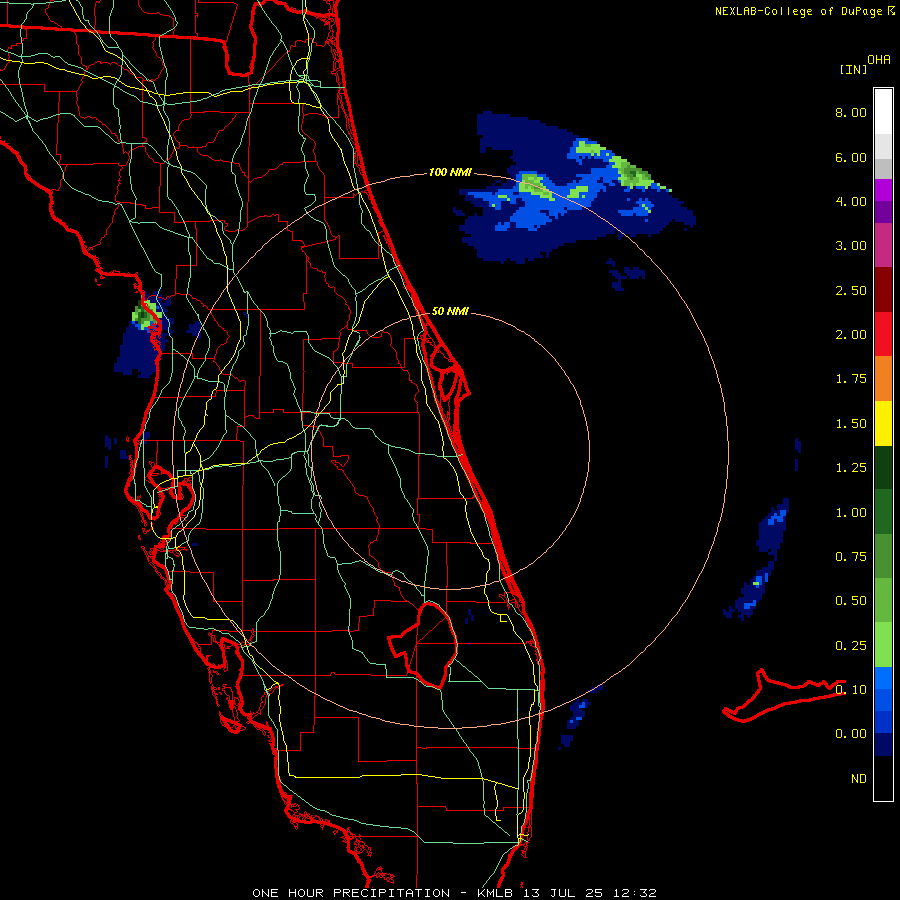Screen dimensions: 900x900
Task: Click the 50 NMI range ring label
Action: coord(450,311)
